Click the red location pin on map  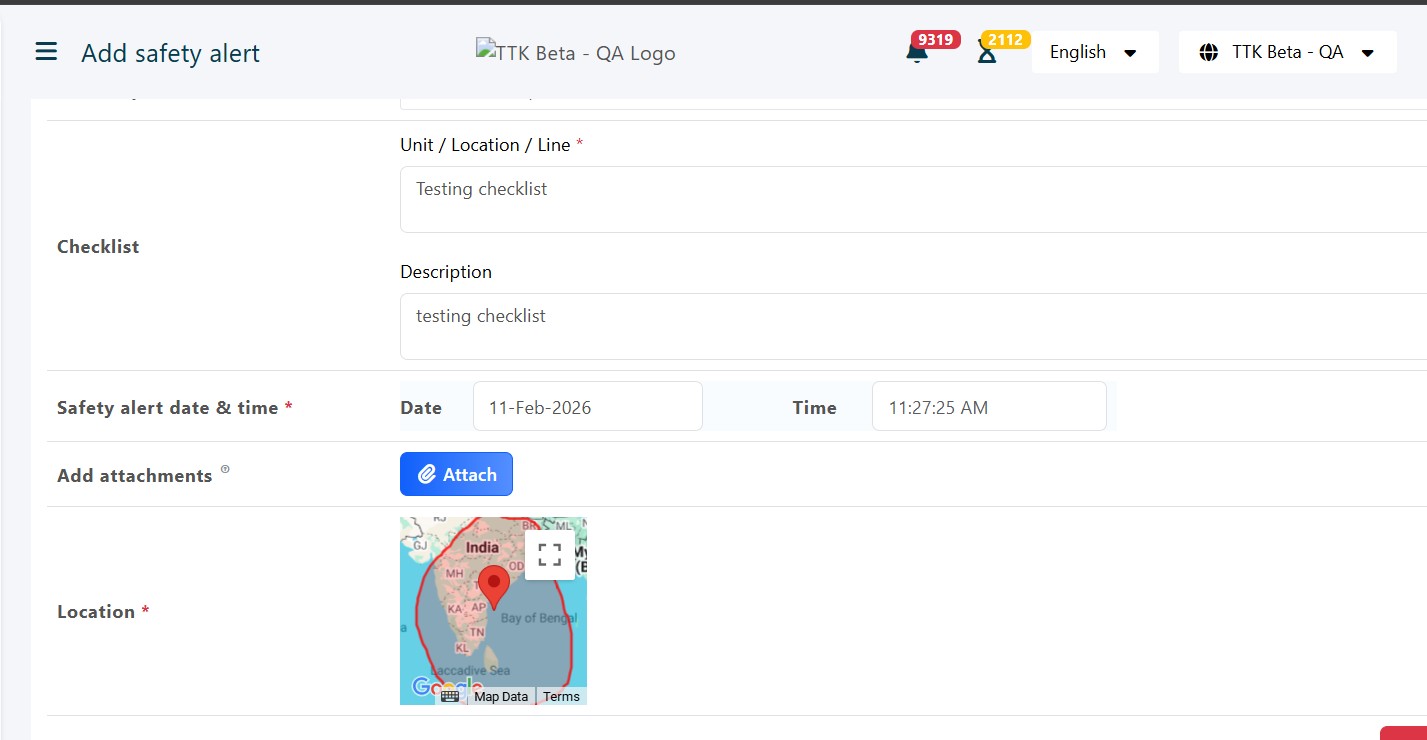(493, 585)
